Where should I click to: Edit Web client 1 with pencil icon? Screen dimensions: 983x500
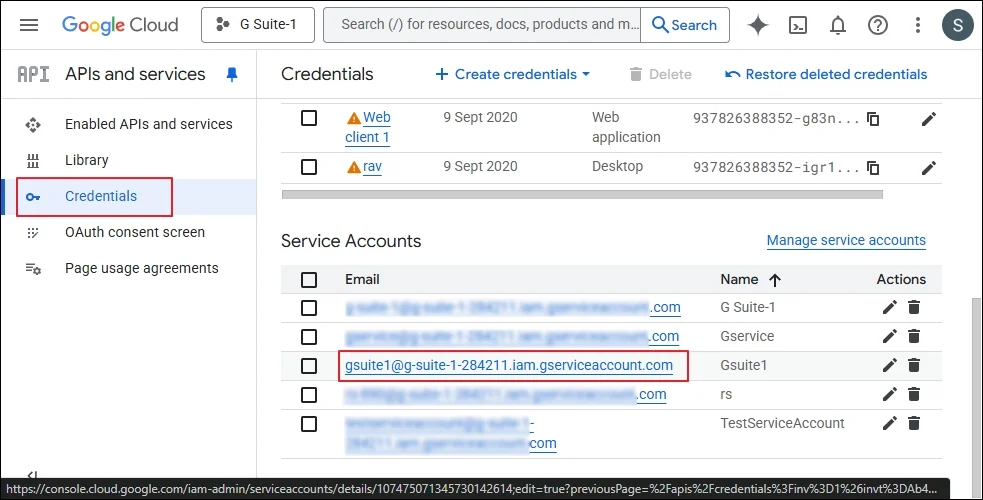[928, 118]
